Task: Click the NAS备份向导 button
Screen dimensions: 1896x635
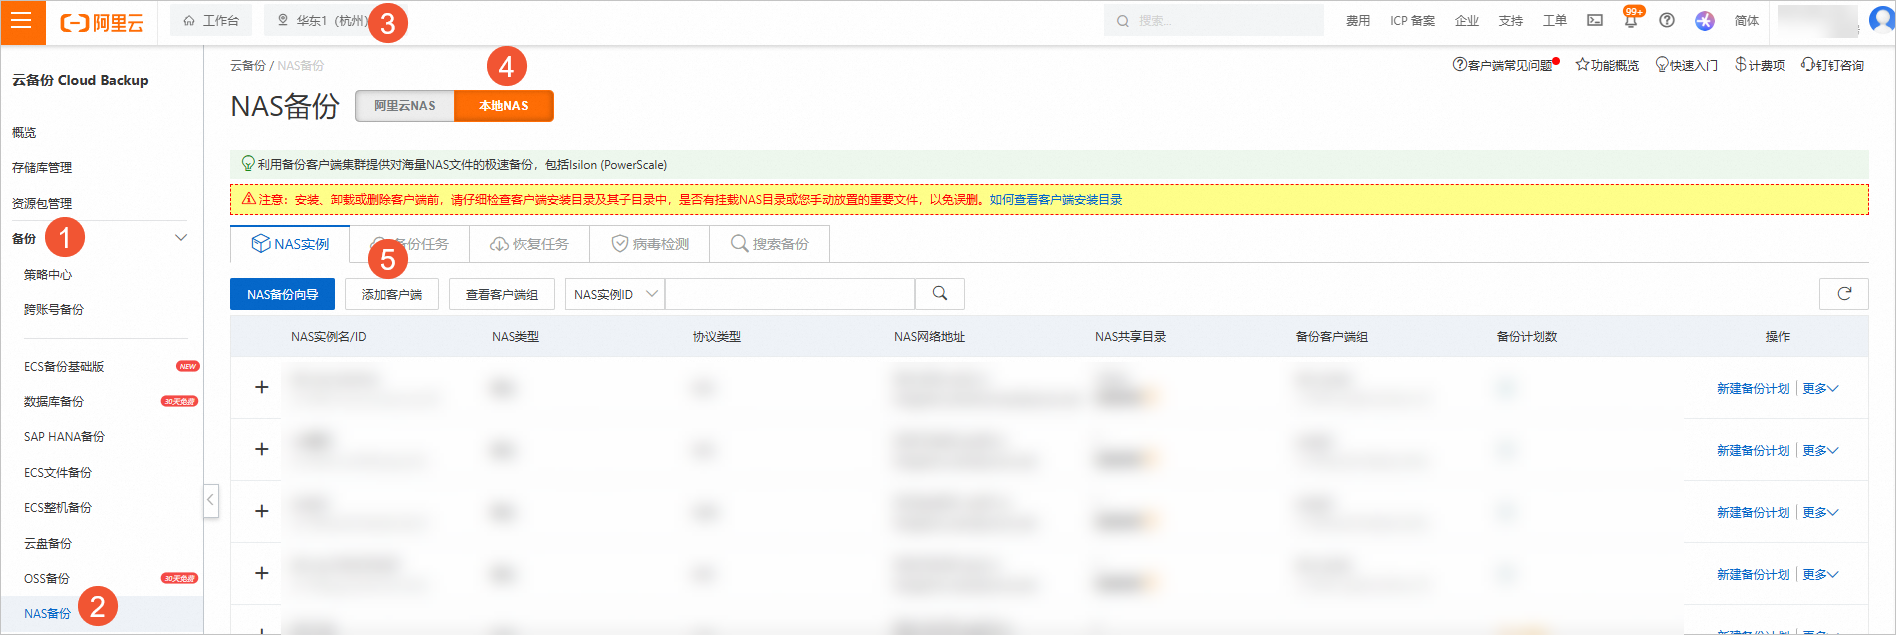Action: (x=283, y=294)
